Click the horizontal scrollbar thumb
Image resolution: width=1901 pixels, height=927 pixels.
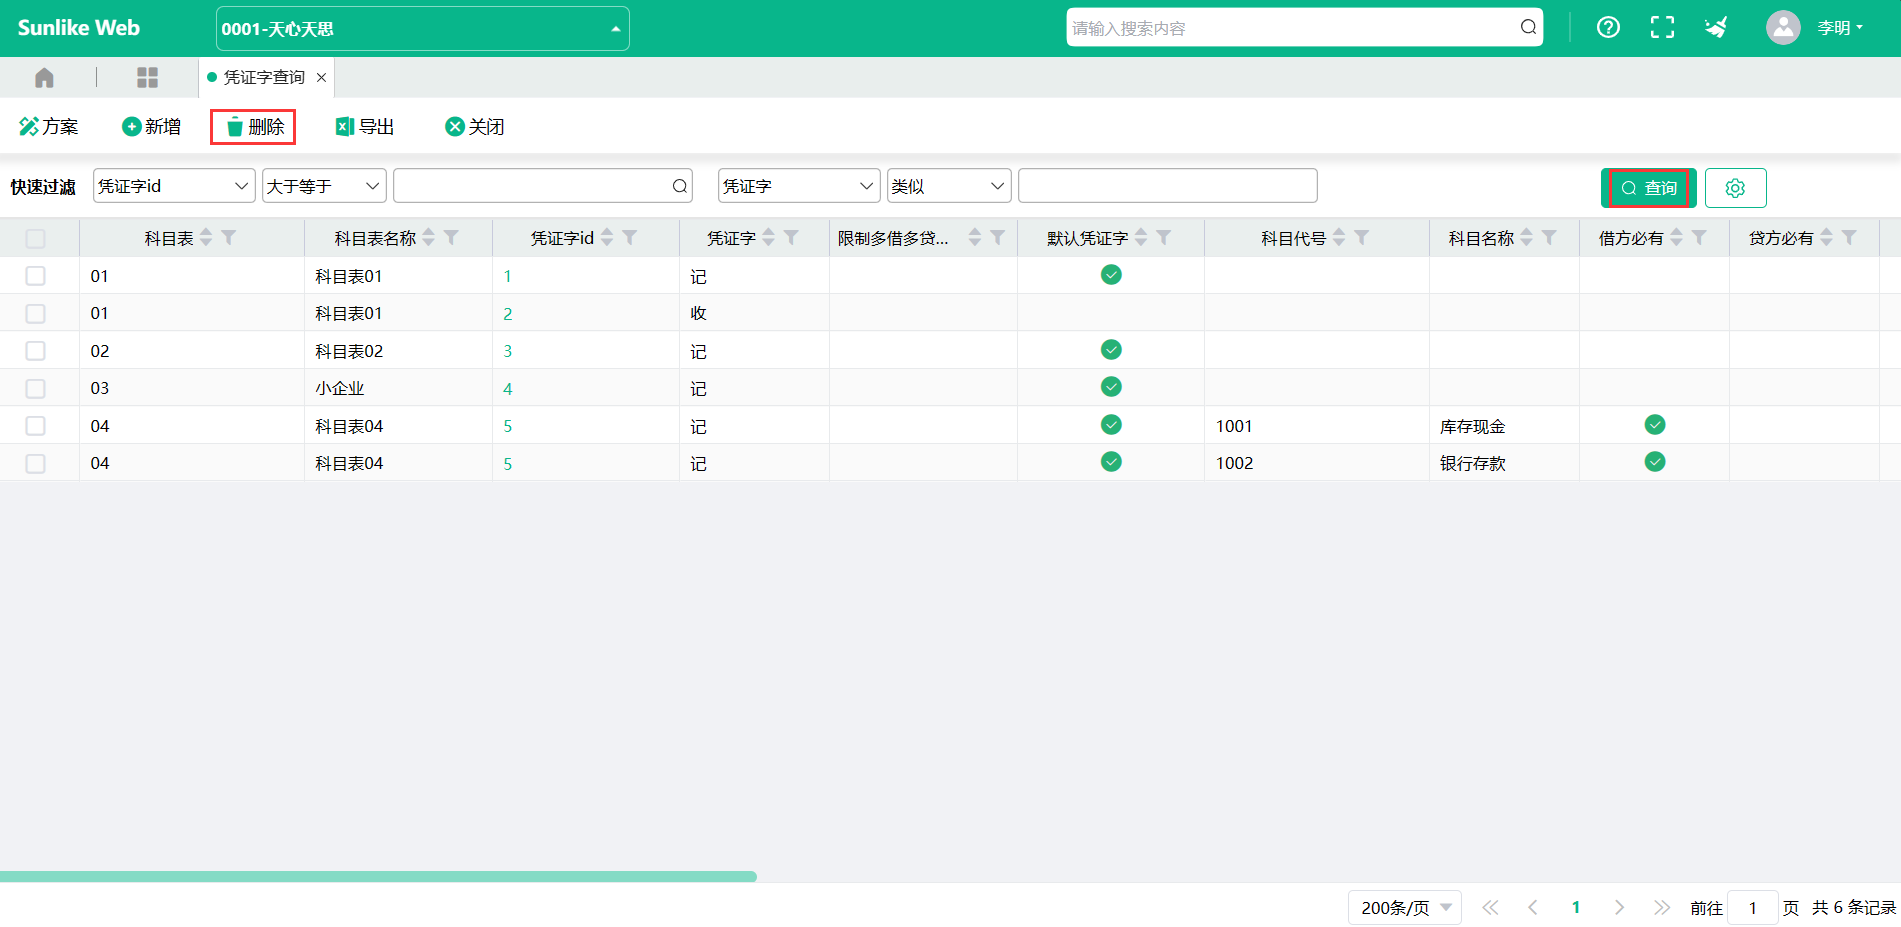[x=378, y=876]
